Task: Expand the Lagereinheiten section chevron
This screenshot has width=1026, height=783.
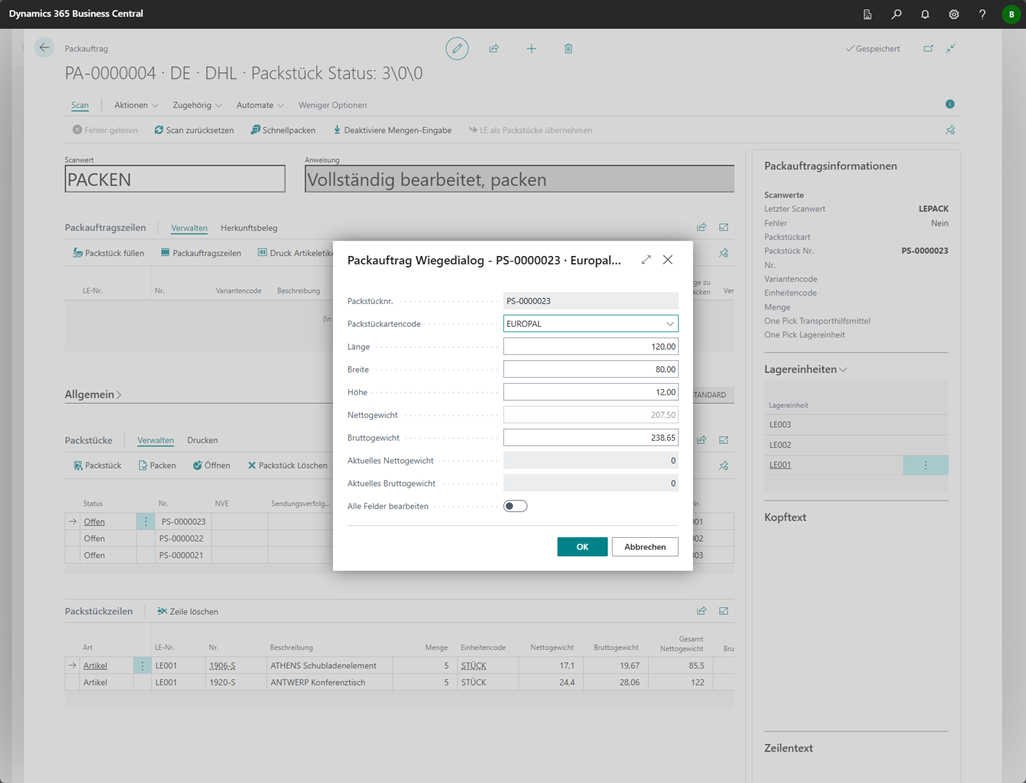Action: [843, 370]
